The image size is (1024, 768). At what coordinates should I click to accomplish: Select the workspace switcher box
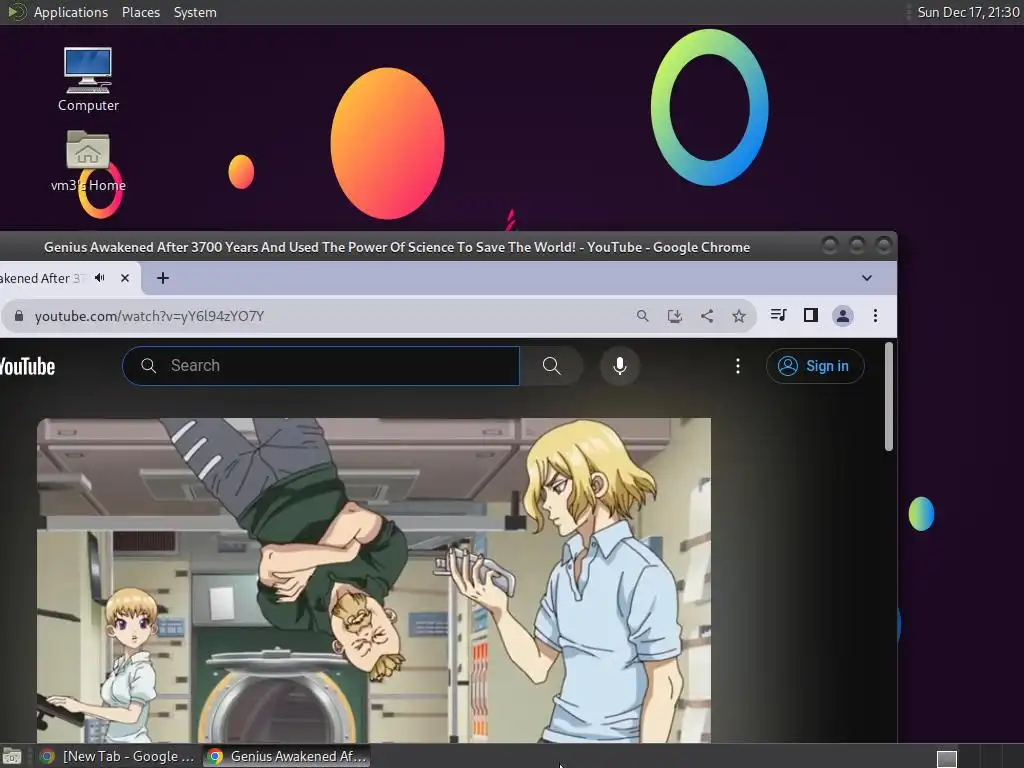coord(946,758)
